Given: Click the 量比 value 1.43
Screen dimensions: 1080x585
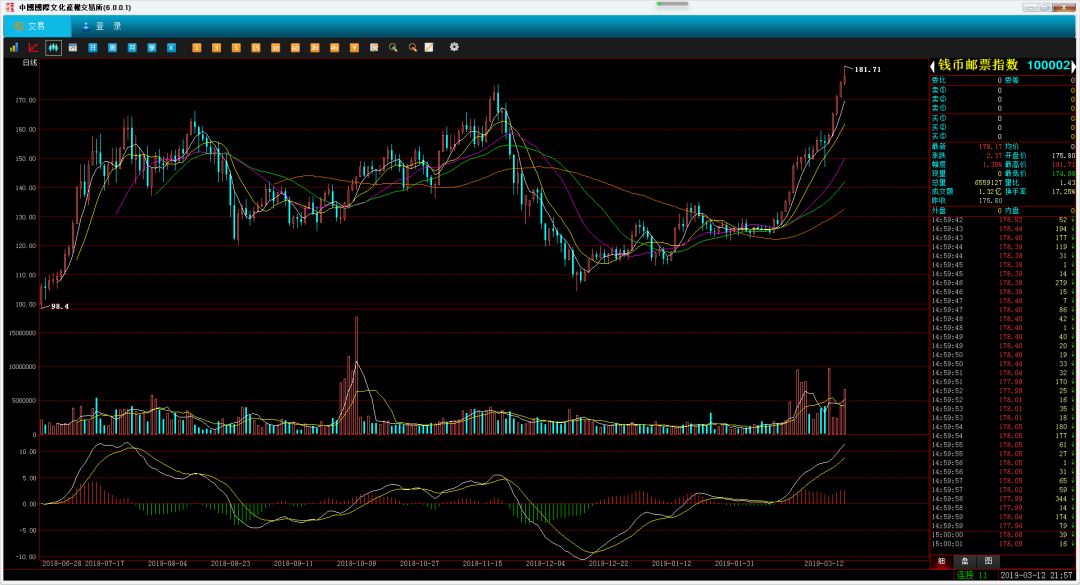Looking at the screenshot, I should pyautogui.click(x=1067, y=183).
